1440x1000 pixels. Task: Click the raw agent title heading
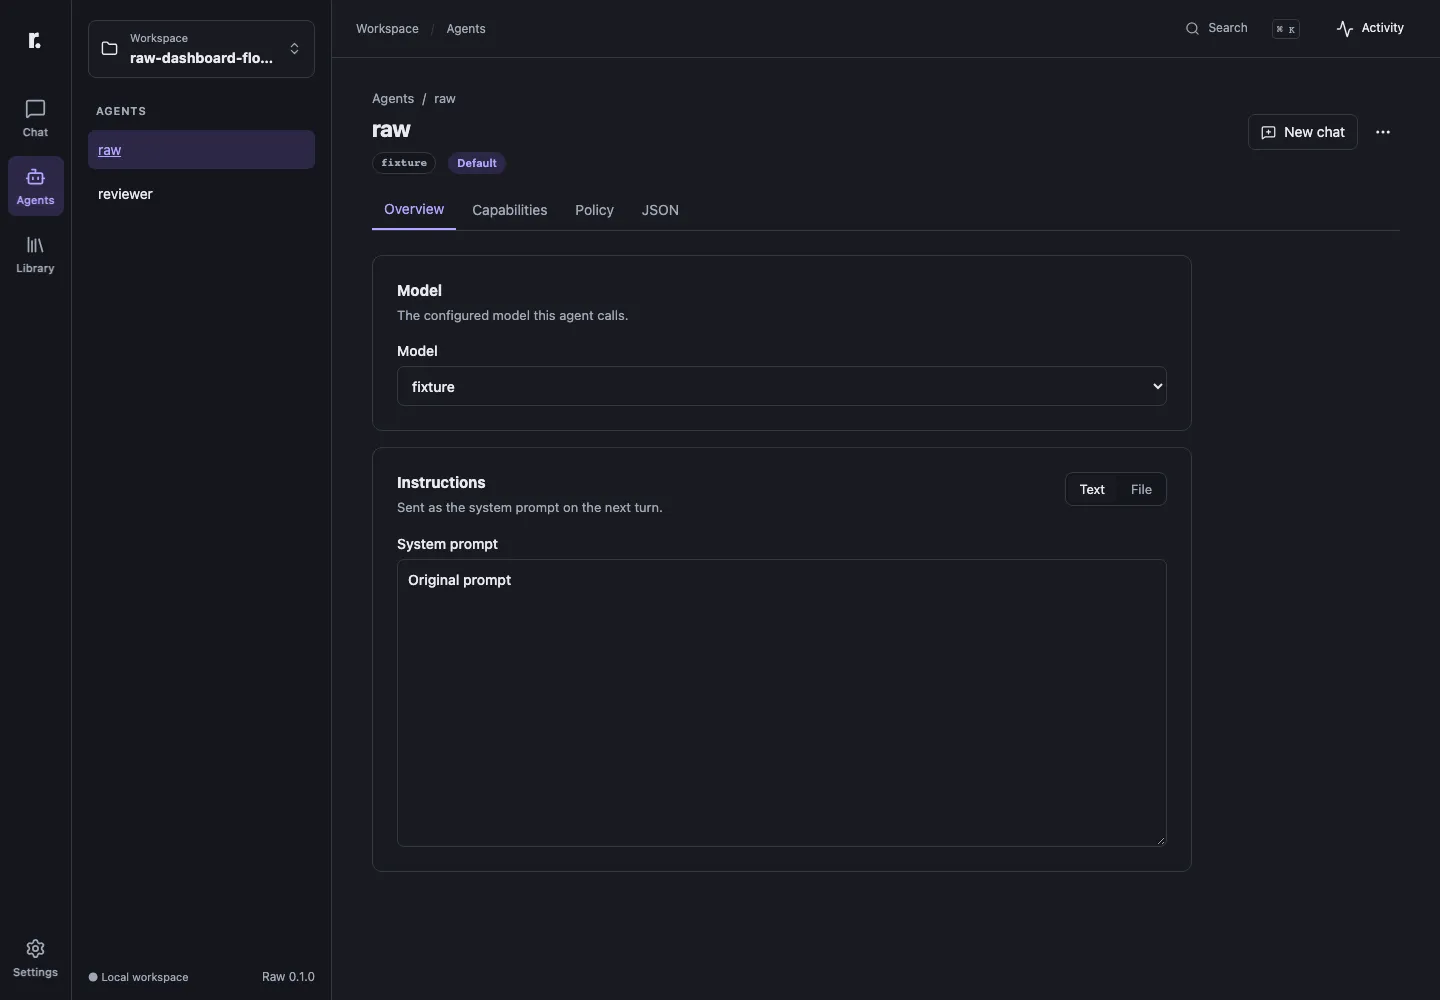[391, 130]
